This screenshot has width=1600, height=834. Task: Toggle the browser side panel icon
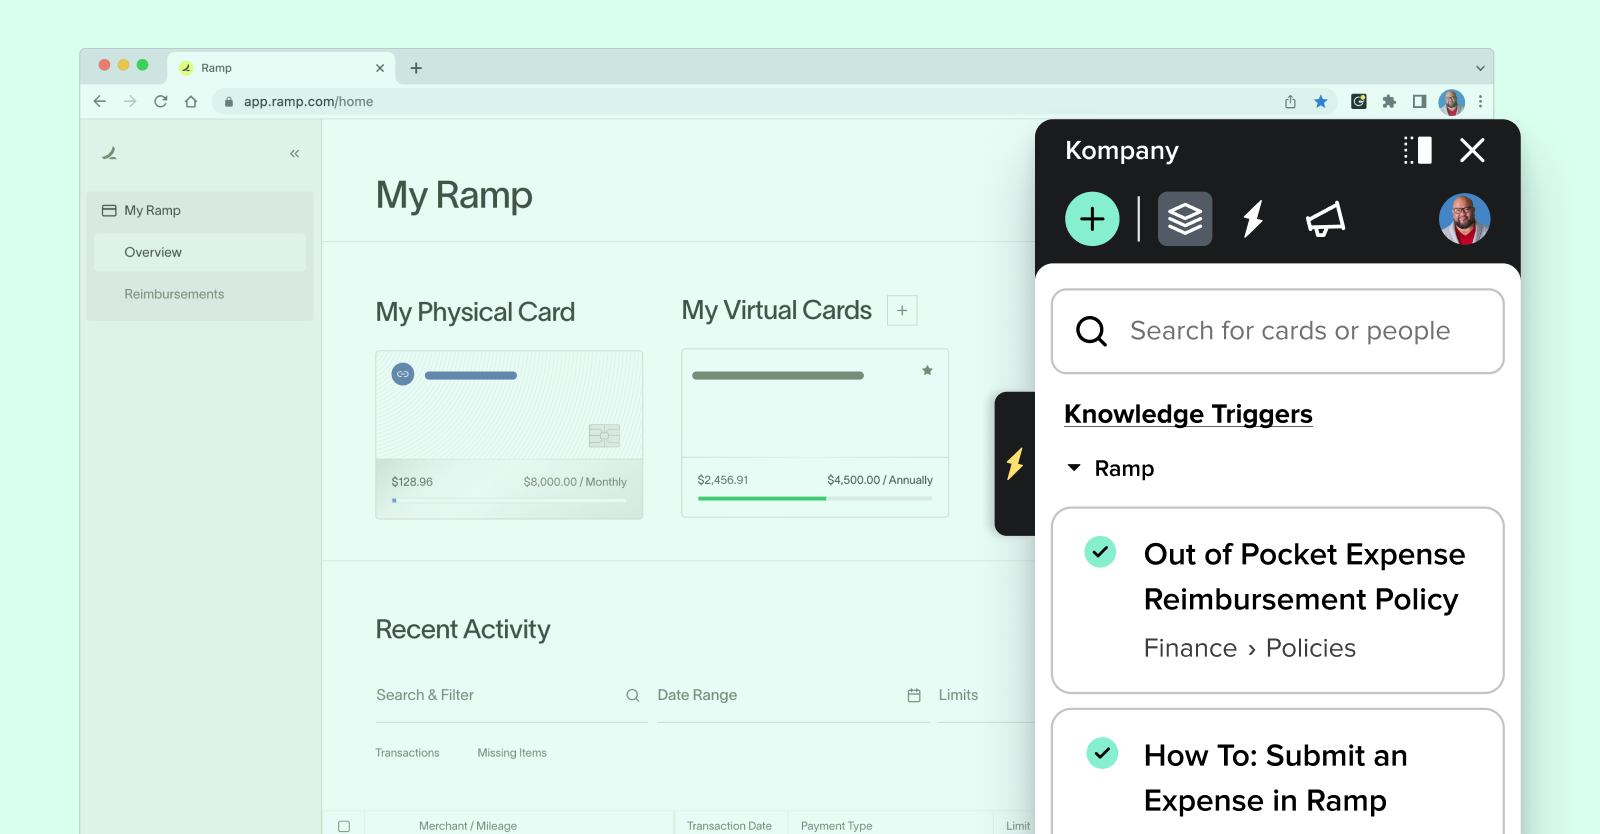[1419, 101]
